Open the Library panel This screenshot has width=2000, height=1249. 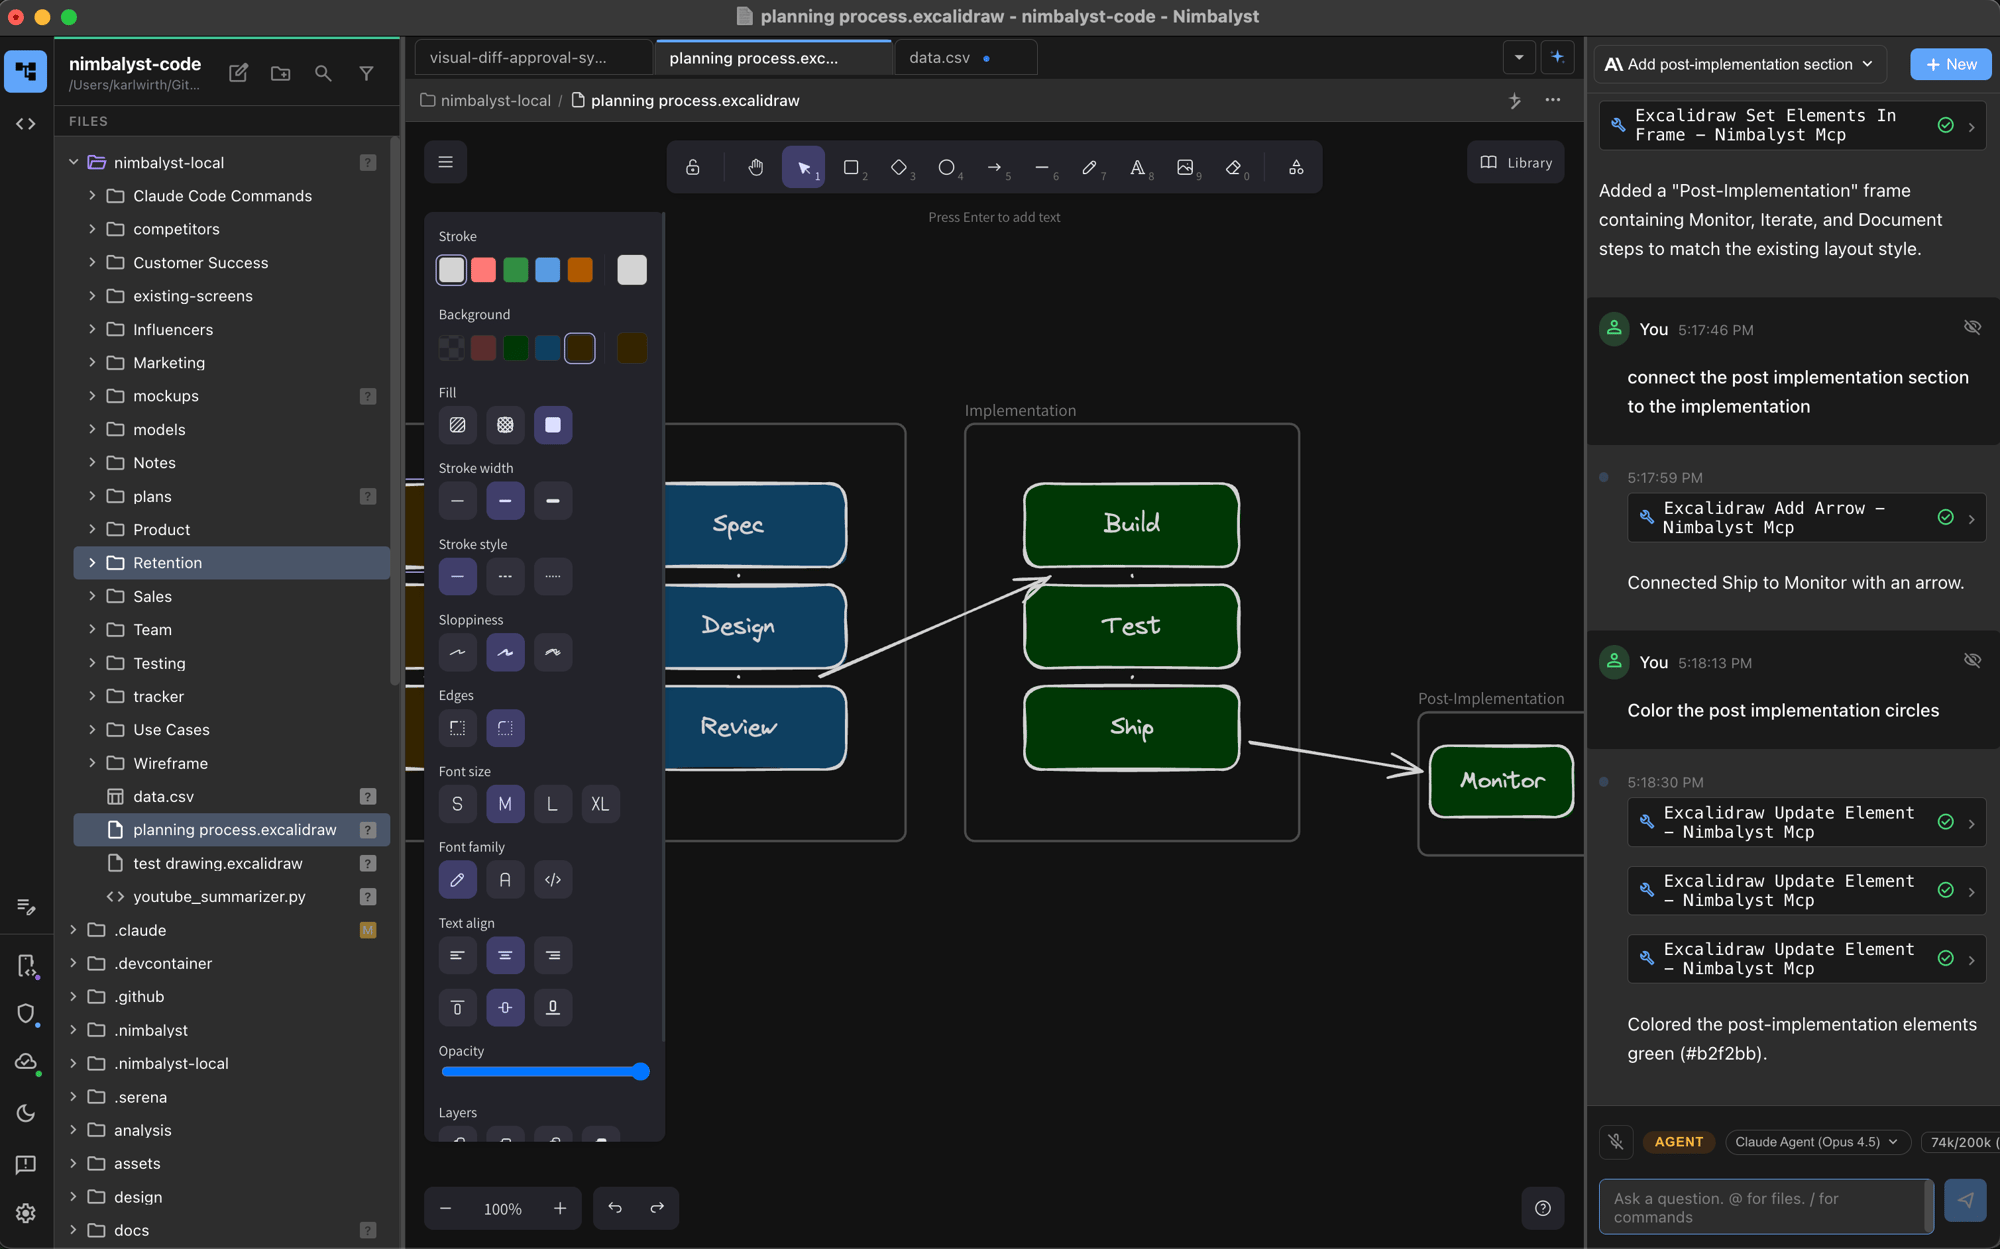pos(1514,162)
